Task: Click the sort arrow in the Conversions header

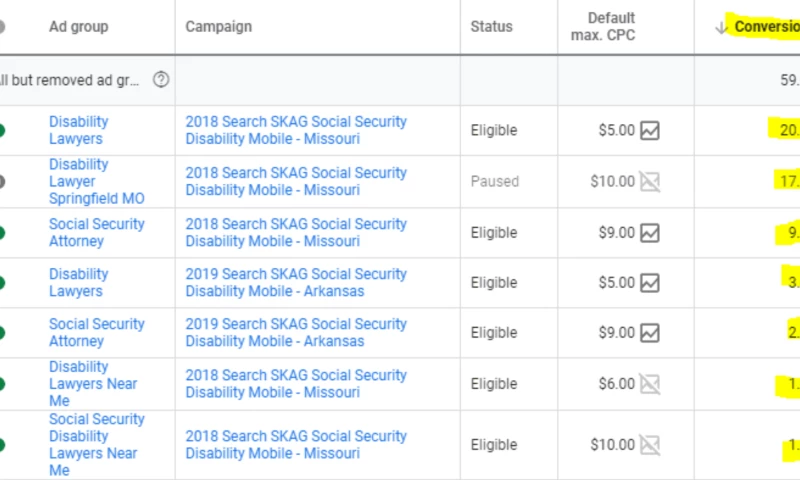Action: (721, 28)
